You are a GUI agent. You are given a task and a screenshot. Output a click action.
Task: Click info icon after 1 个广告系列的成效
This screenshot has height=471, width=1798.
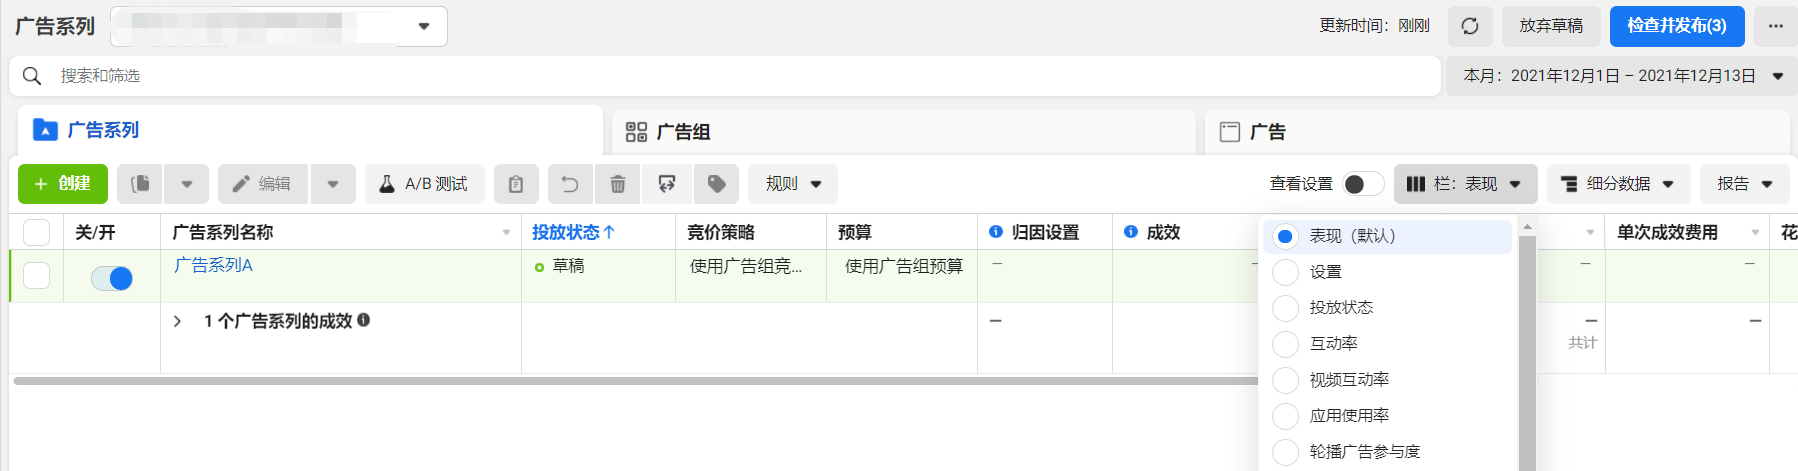coord(364,320)
